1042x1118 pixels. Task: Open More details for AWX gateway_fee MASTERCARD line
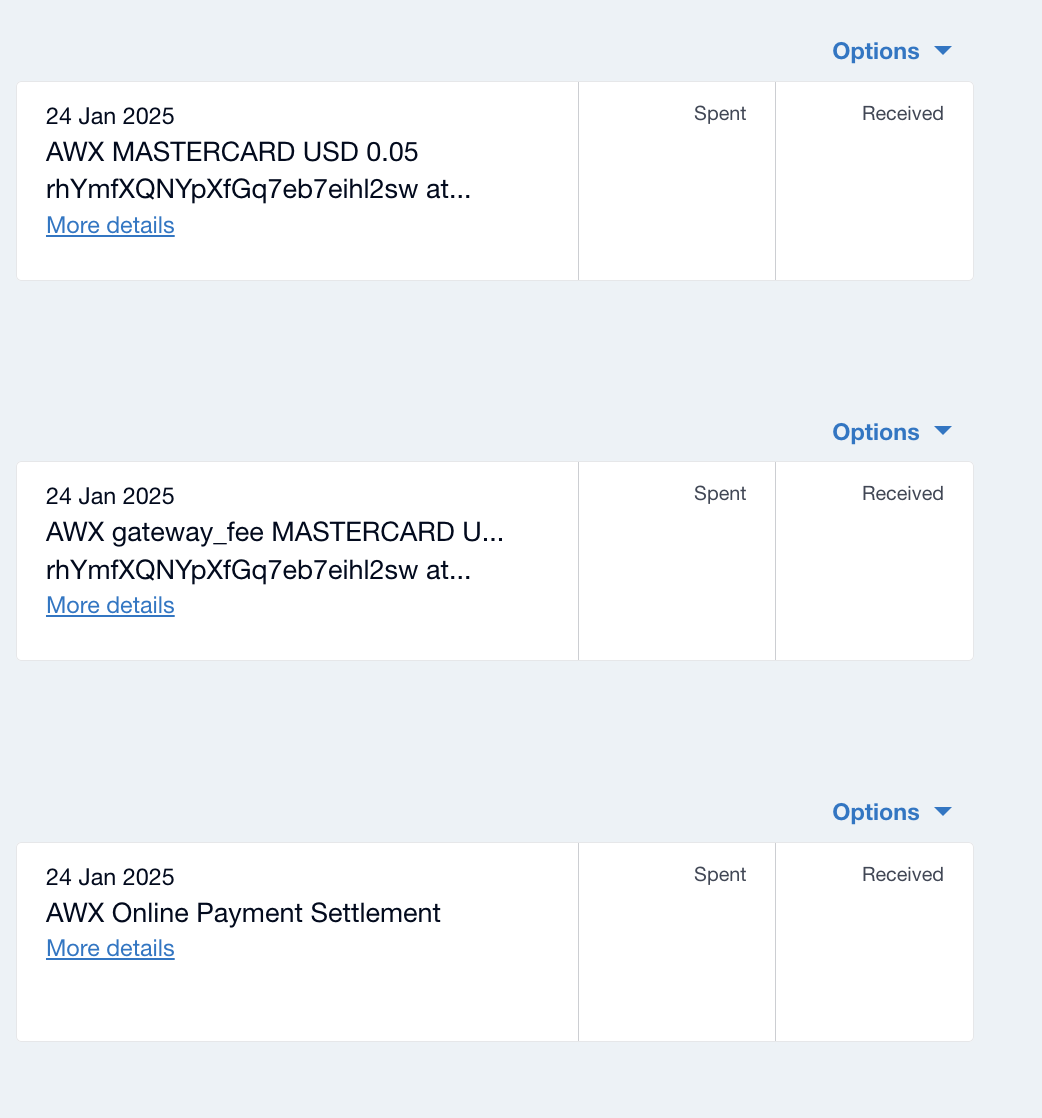point(110,605)
